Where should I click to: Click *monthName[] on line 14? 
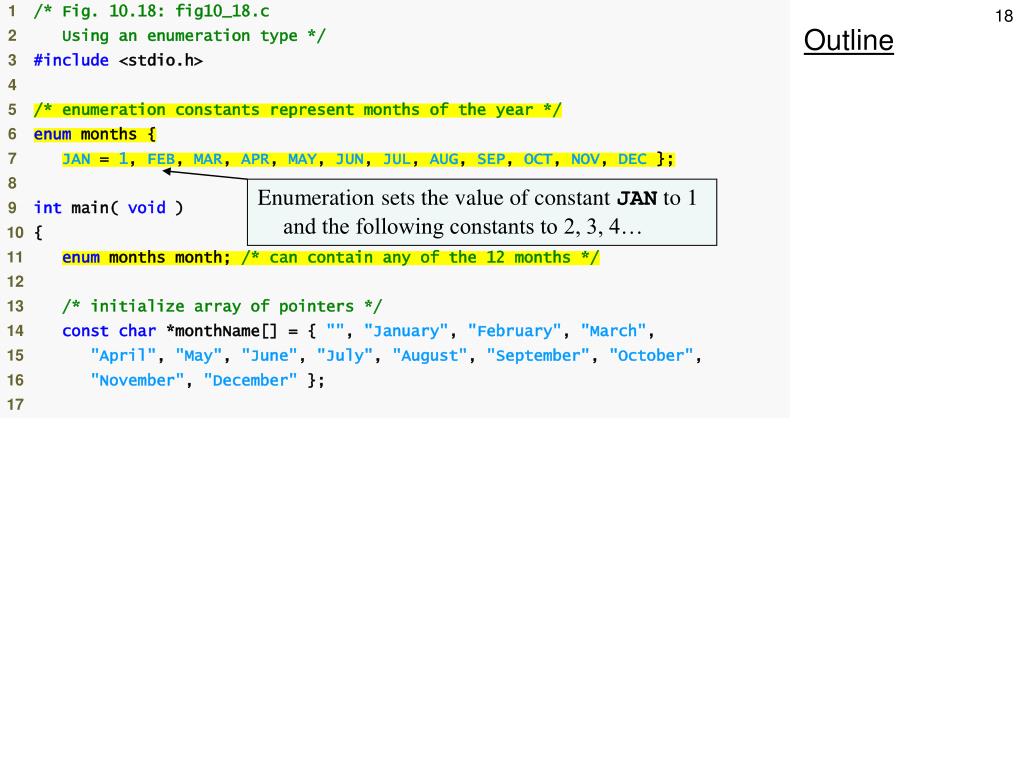tap(222, 331)
